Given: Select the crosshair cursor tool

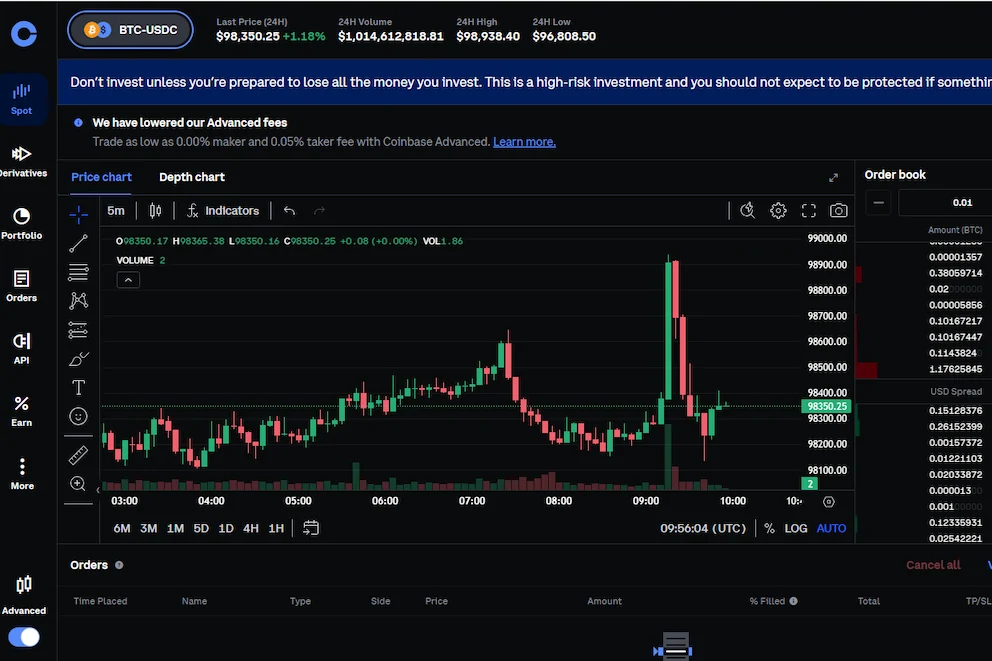Looking at the screenshot, I should click(x=78, y=215).
